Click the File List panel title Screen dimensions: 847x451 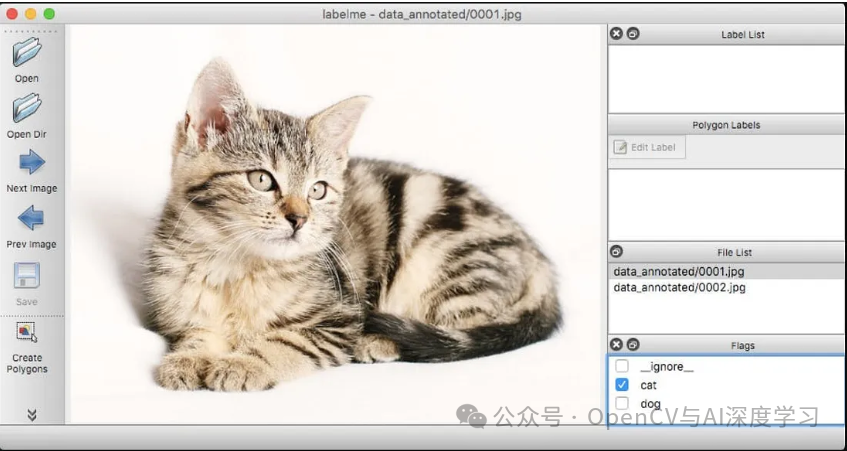735,252
